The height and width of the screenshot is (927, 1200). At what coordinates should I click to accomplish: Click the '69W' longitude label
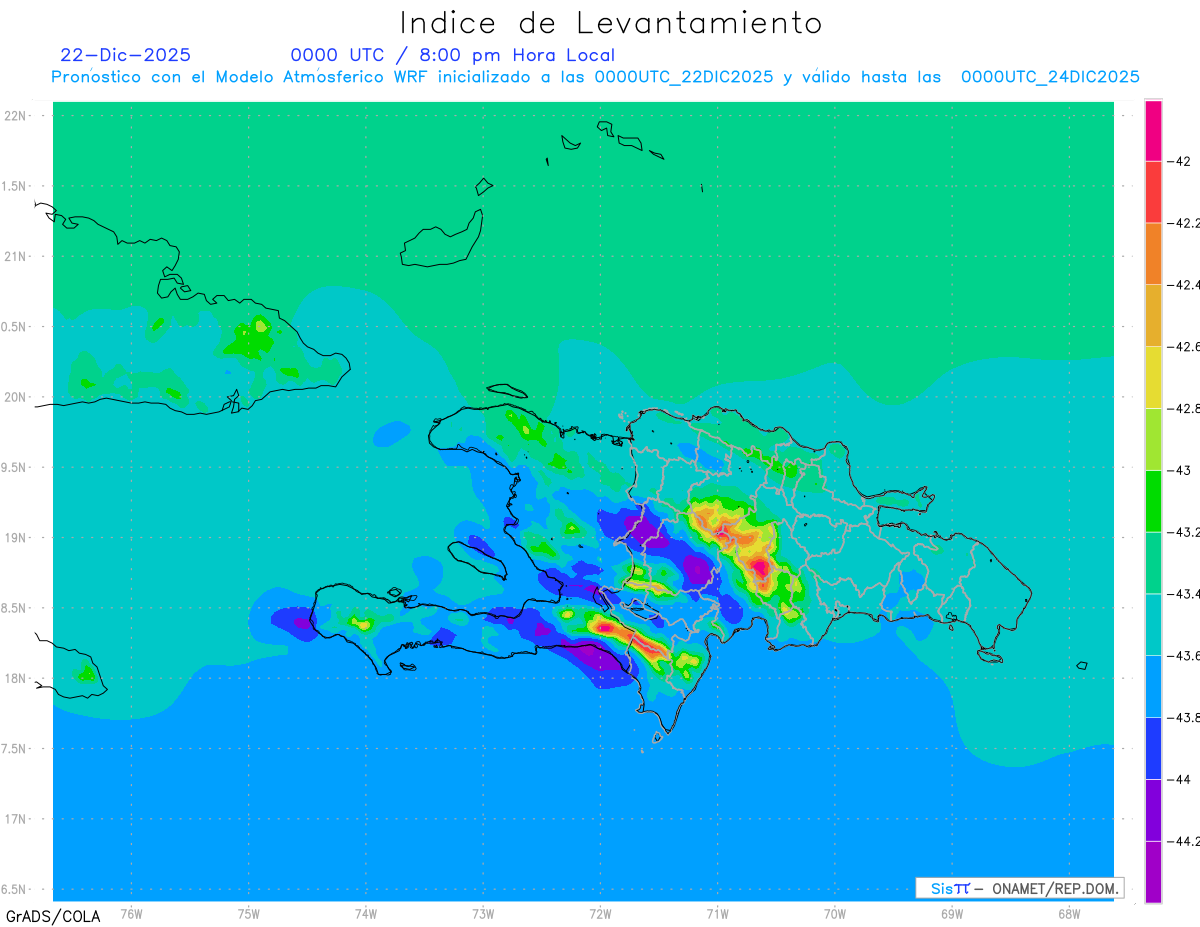pyautogui.click(x=952, y=915)
